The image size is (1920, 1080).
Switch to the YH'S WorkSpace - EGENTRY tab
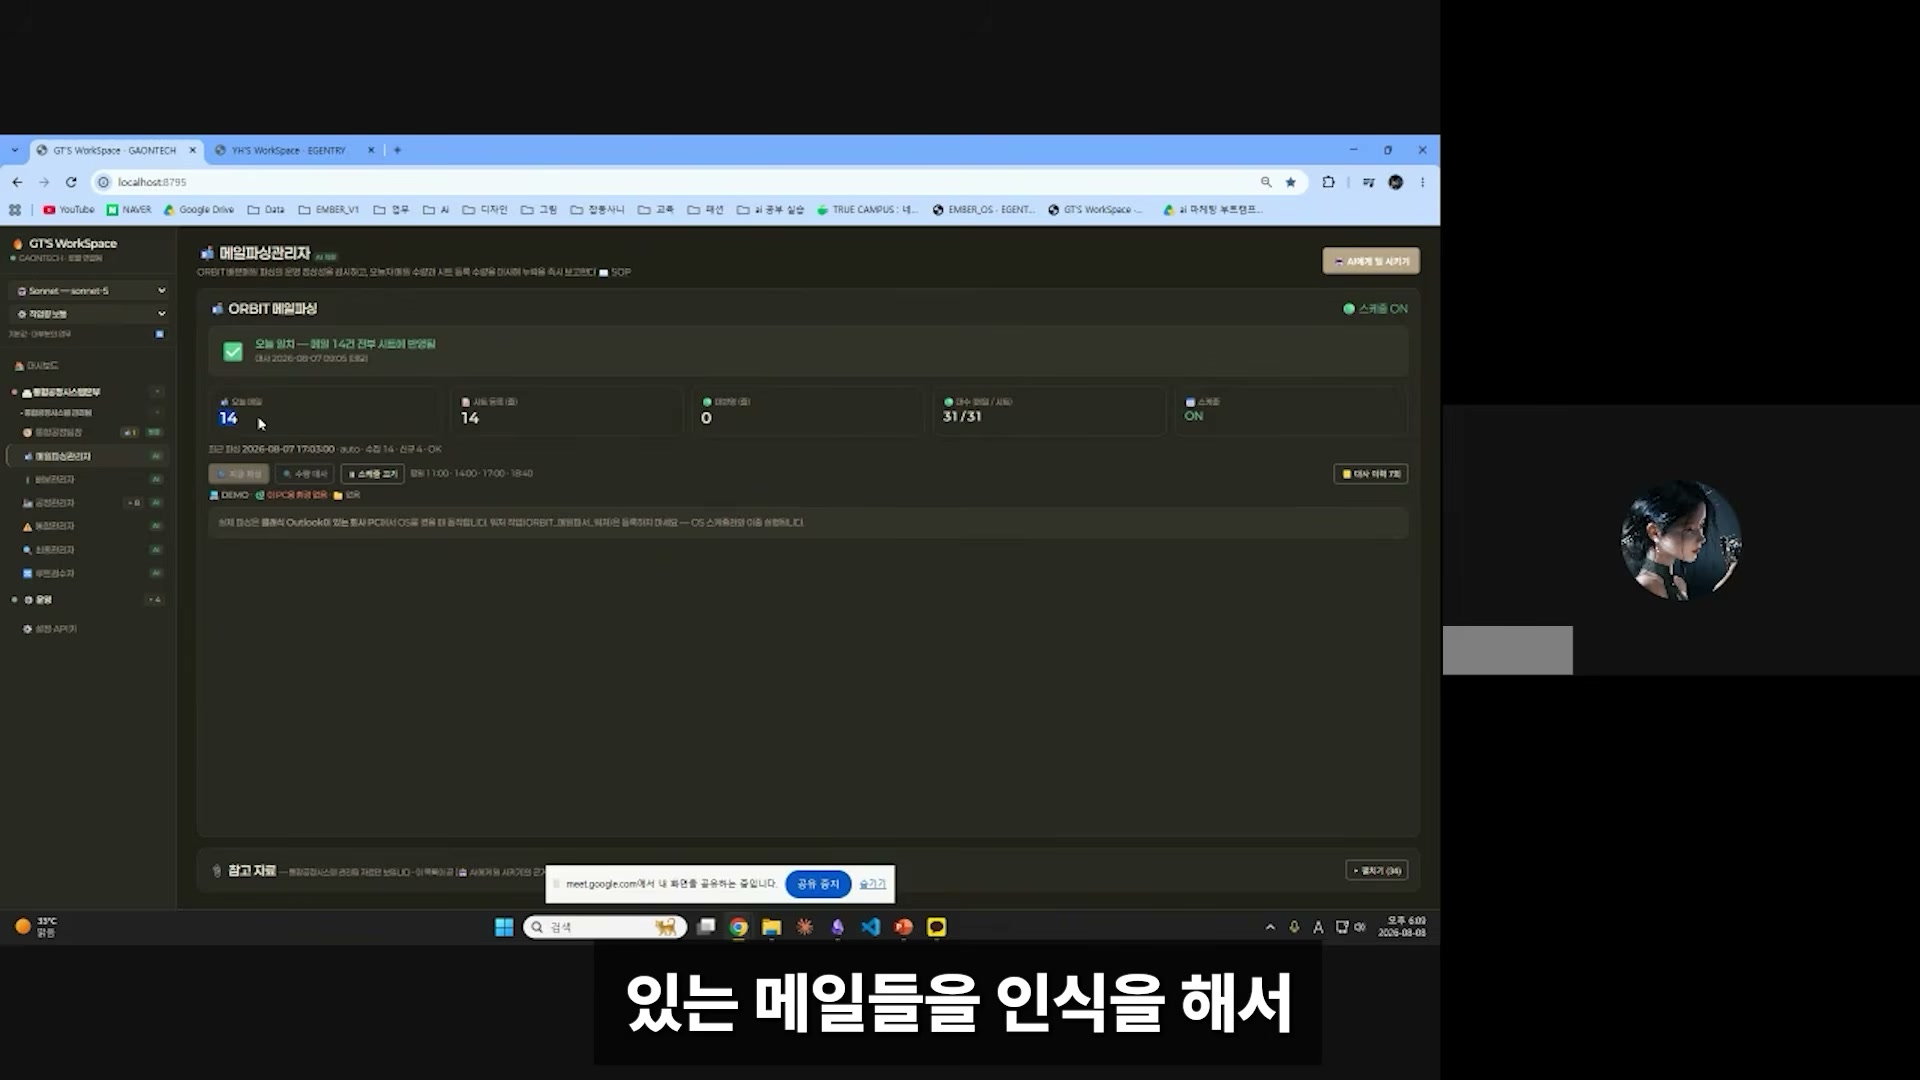click(288, 150)
